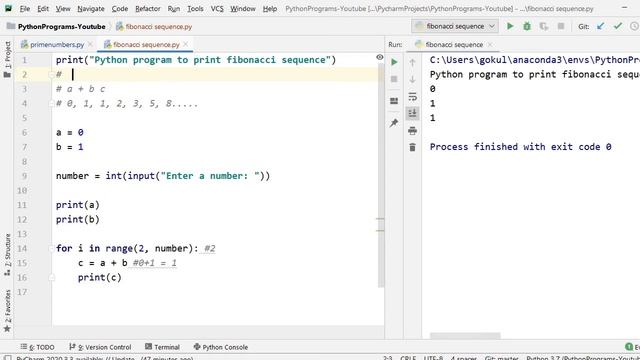Click down the stack trace arrow
The width and height of the screenshot is (640, 360).
pos(412,79)
